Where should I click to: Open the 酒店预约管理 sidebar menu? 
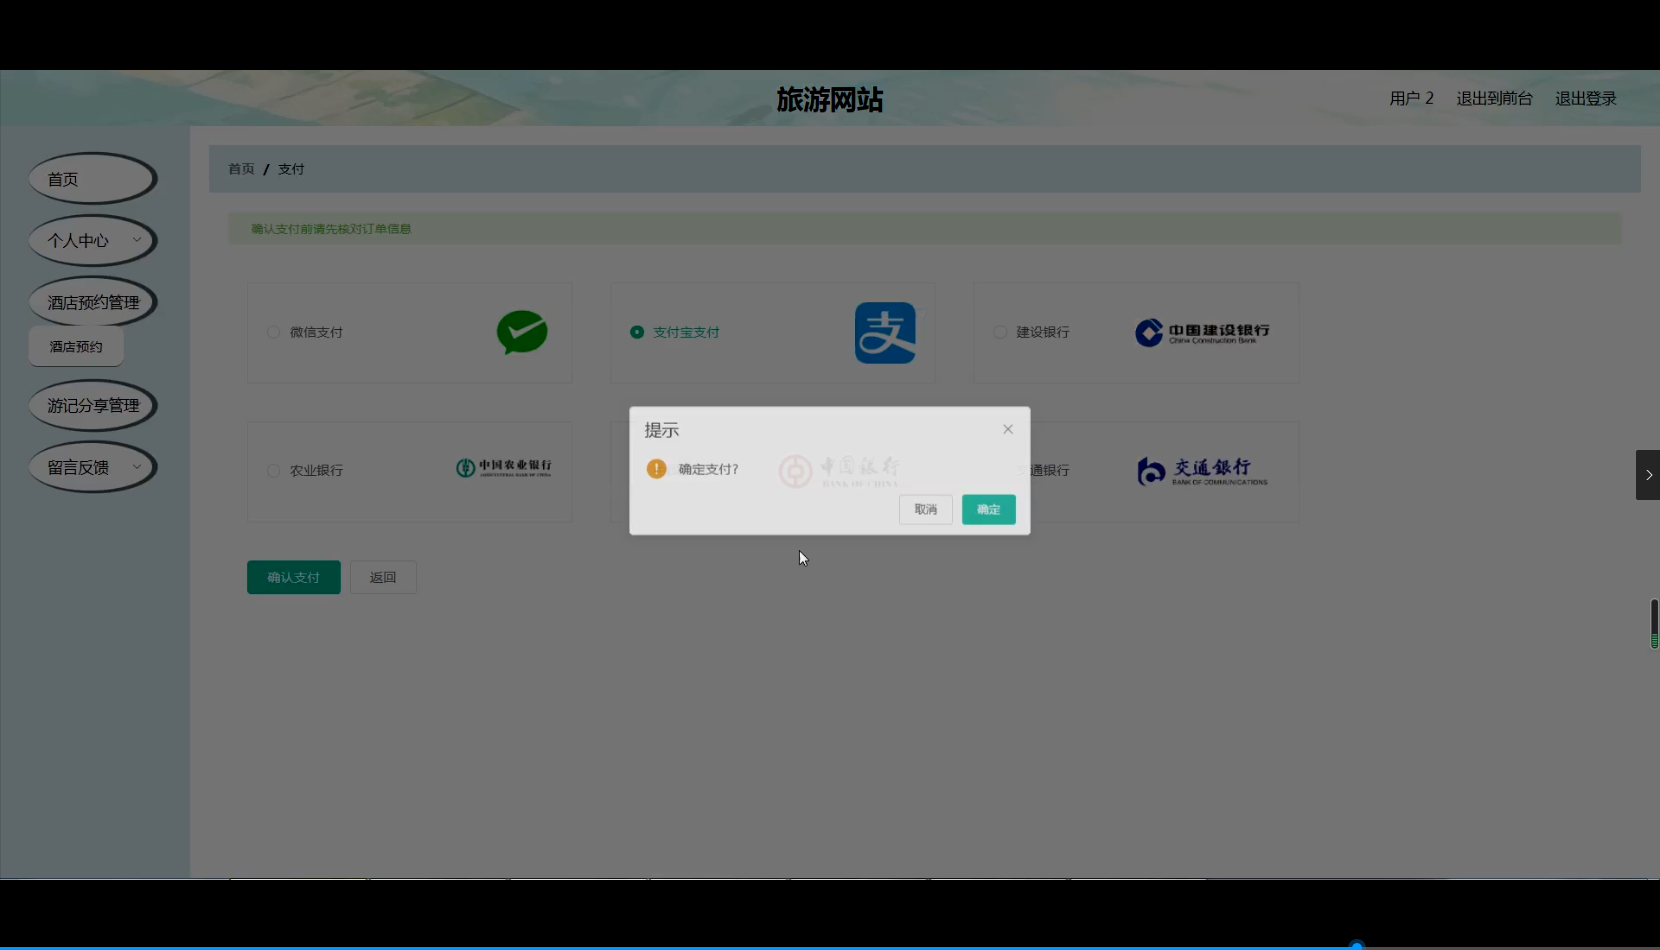[93, 302]
